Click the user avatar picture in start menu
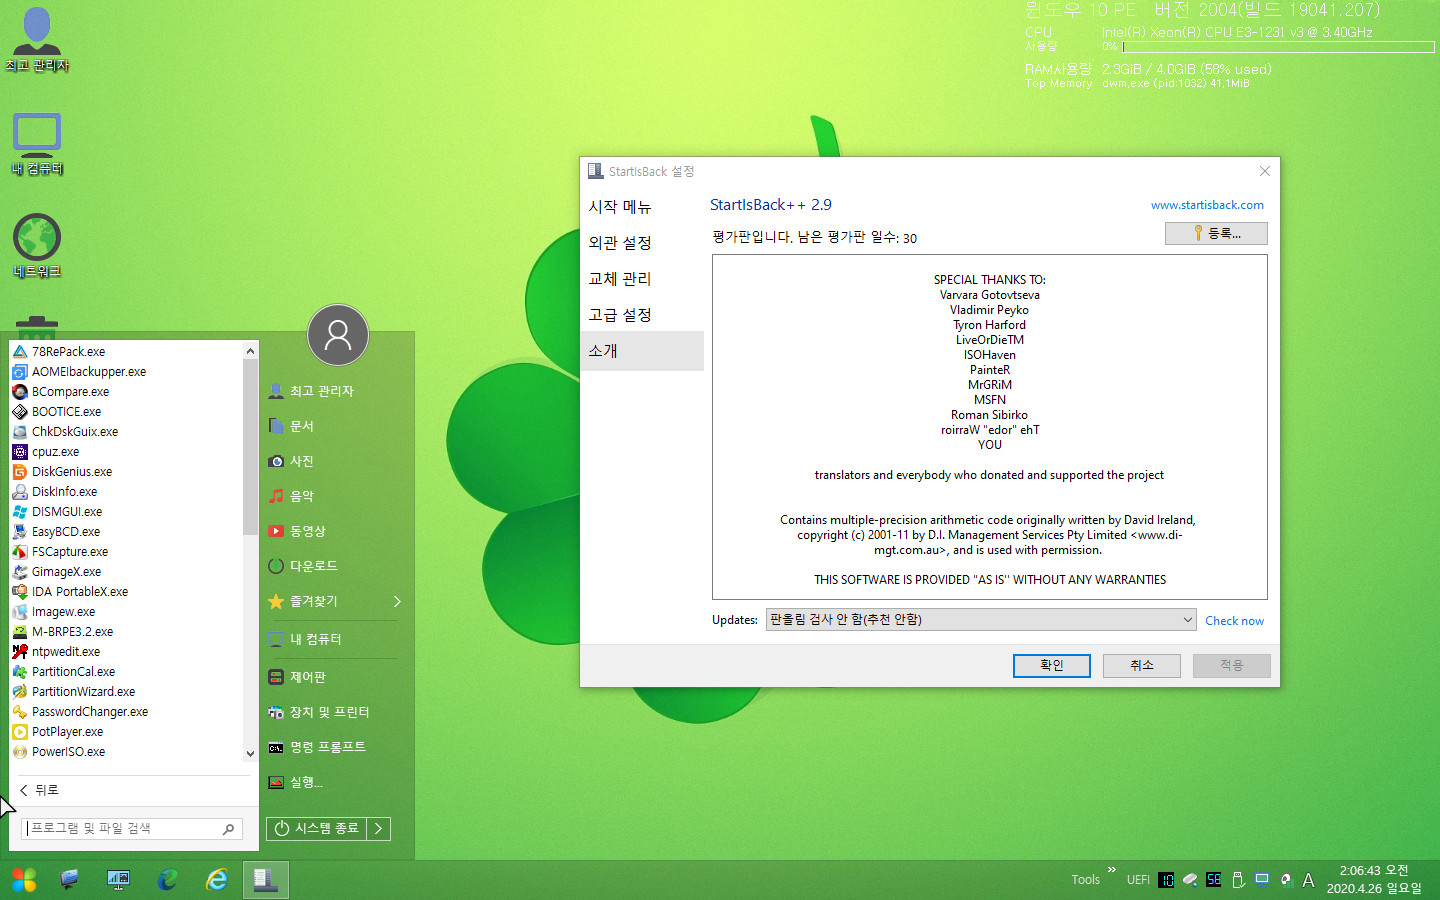The image size is (1440, 900). click(338, 335)
